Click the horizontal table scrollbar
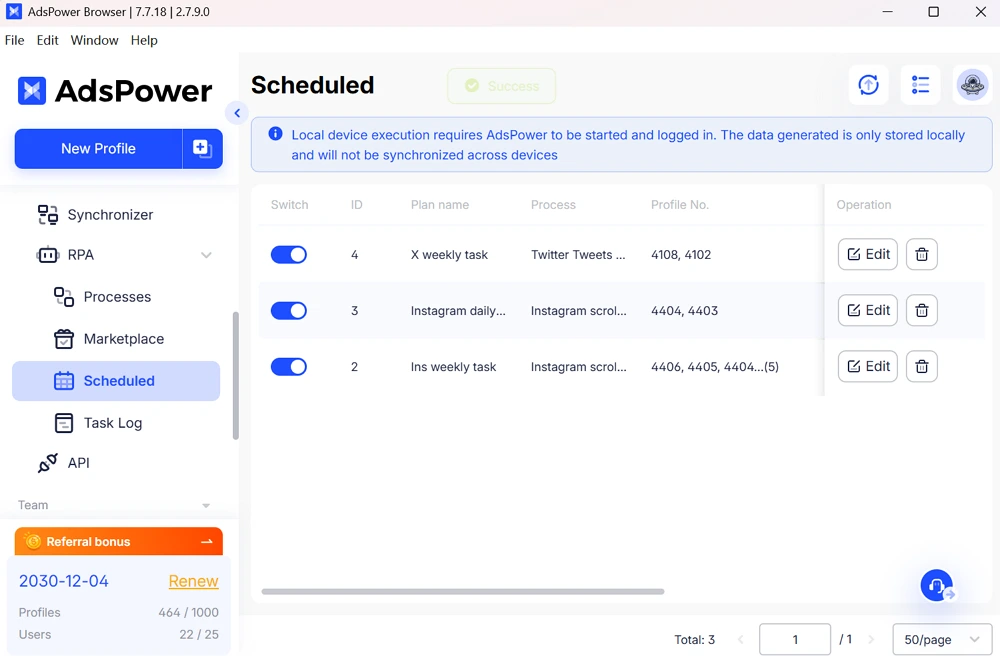The height and width of the screenshot is (656, 1000). 463,591
